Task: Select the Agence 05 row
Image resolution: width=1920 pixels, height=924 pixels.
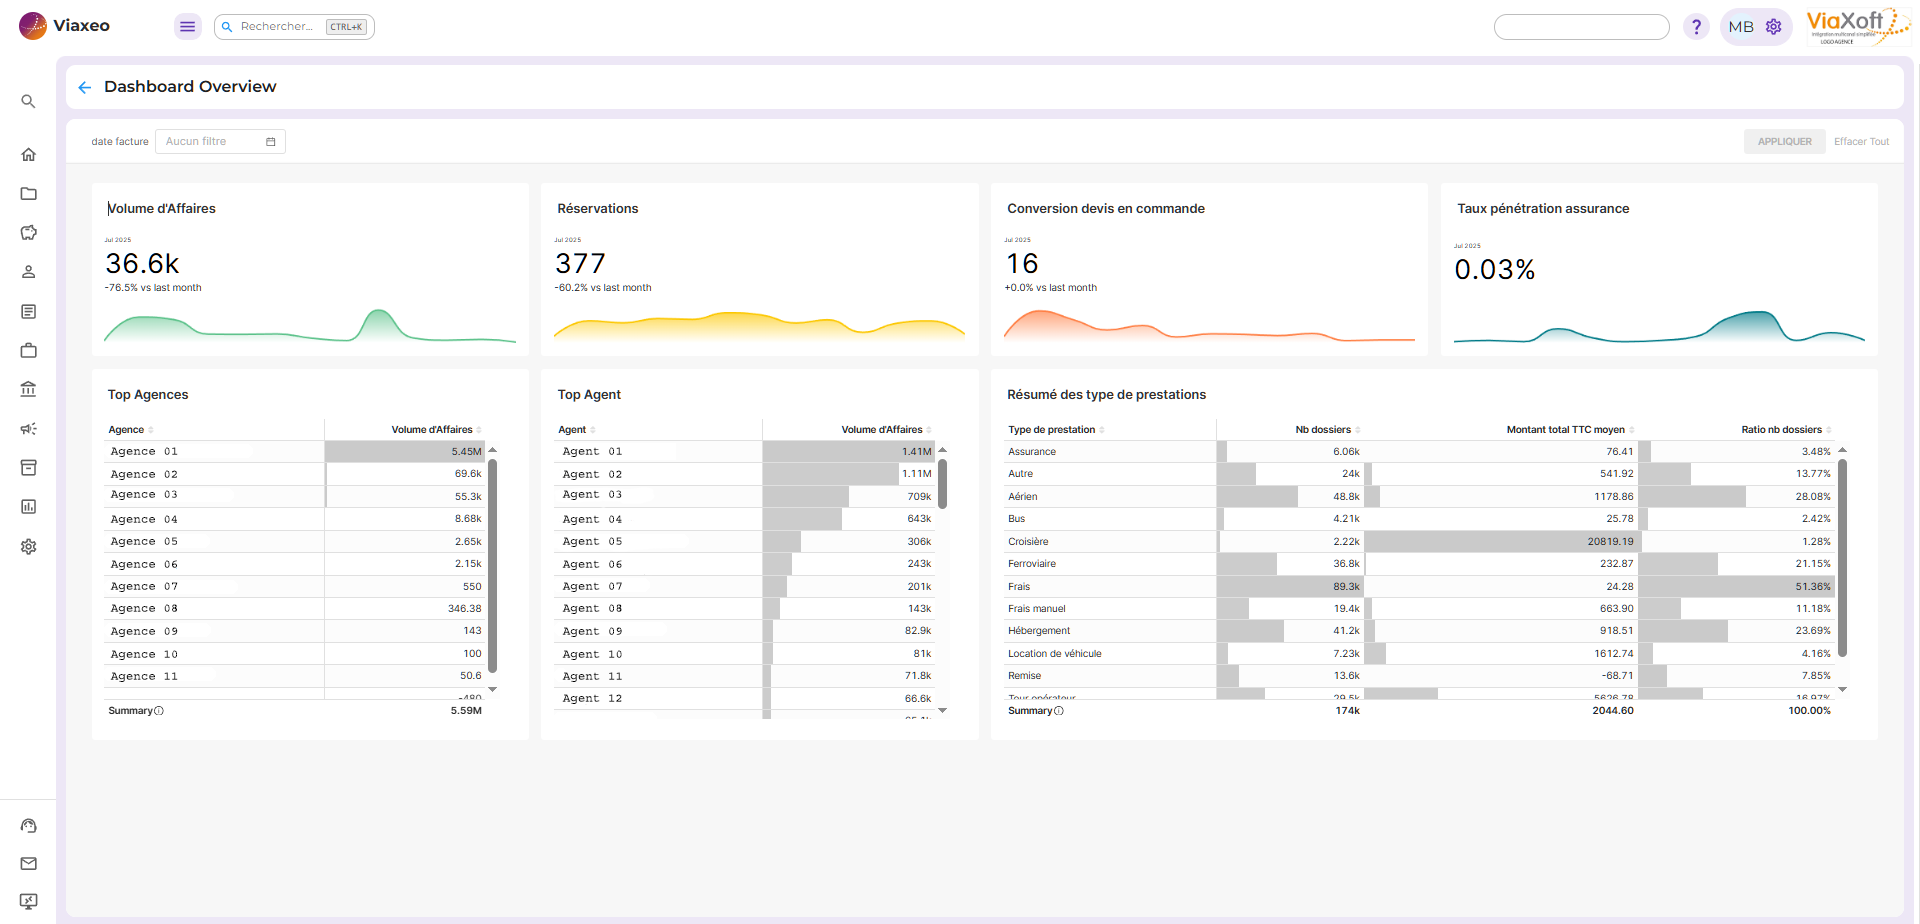Action: point(296,542)
